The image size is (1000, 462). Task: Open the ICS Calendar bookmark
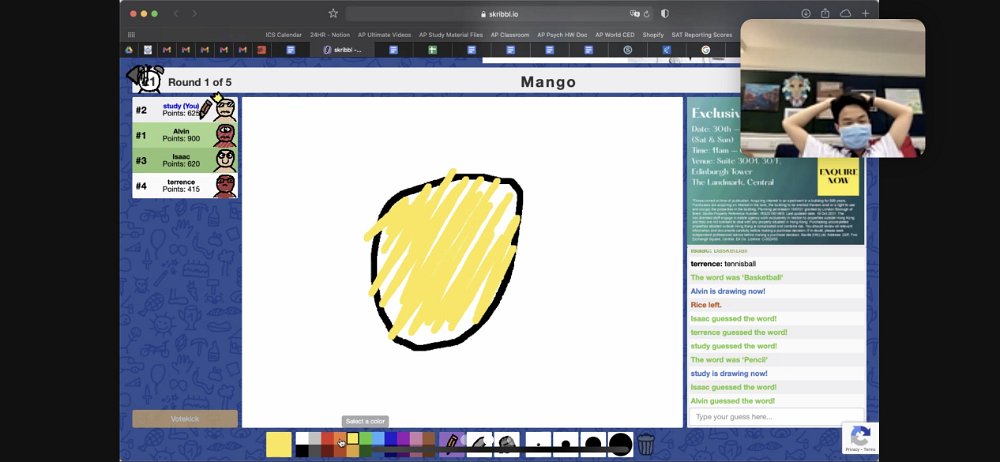(x=284, y=35)
